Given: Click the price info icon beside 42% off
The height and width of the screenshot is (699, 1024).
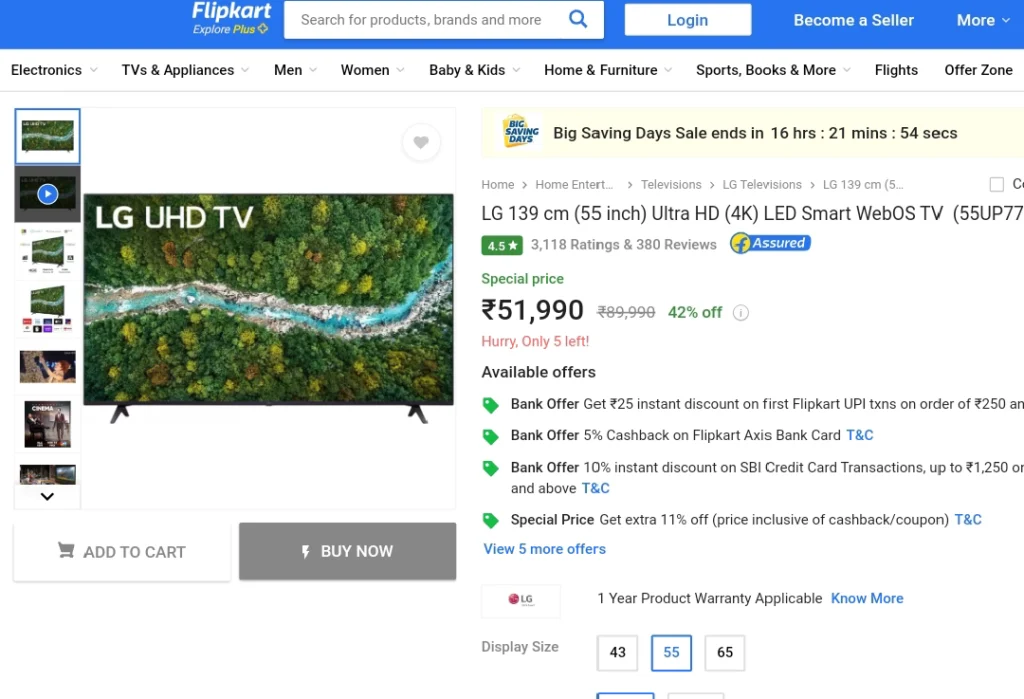Looking at the screenshot, I should pyautogui.click(x=741, y=313).
